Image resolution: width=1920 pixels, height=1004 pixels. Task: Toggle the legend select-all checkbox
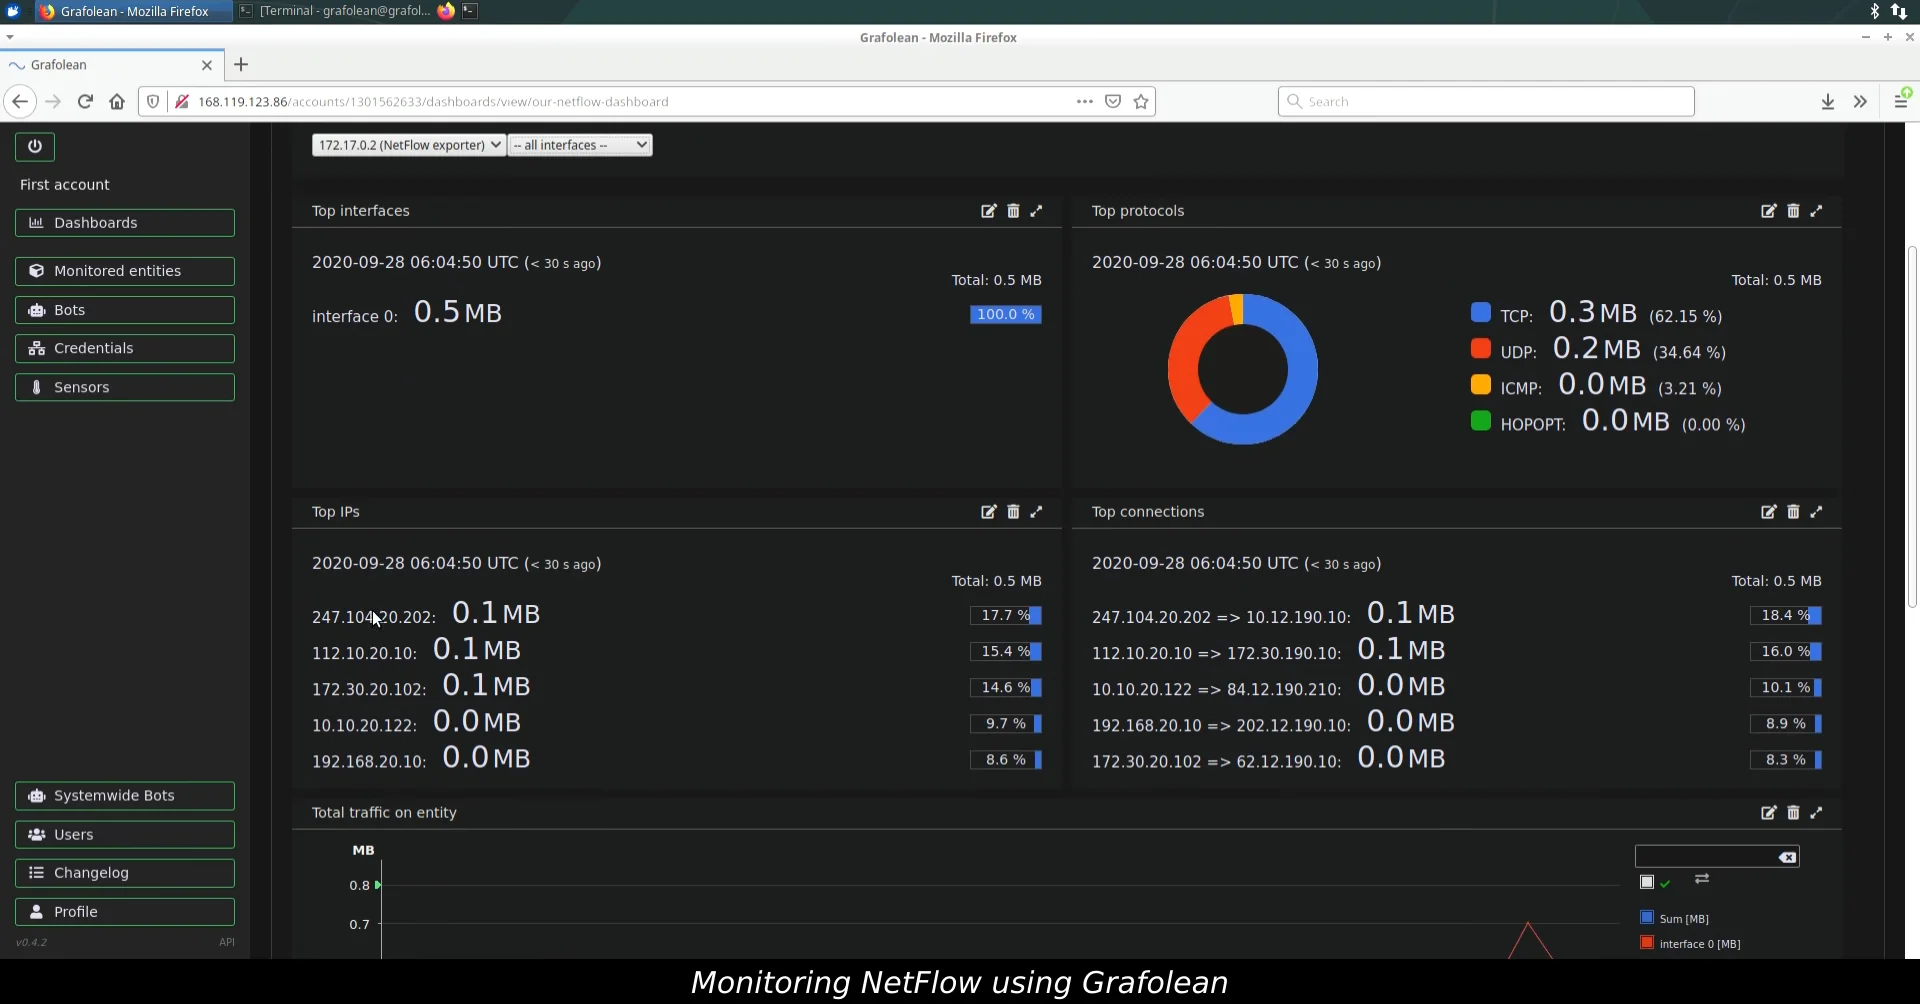tap(1647, 882)
